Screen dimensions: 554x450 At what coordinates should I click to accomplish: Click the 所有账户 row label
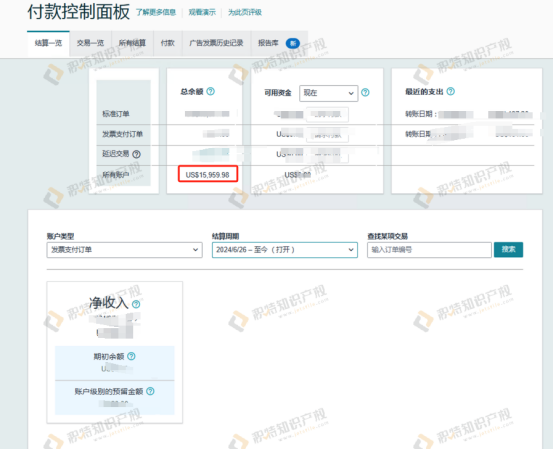[116, 174]
